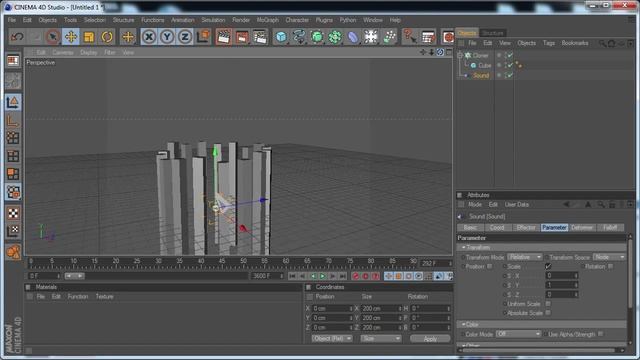The image size is (640, 360).
Task: Open the Structure tab in object manager
Action: [x=493, y=33]
